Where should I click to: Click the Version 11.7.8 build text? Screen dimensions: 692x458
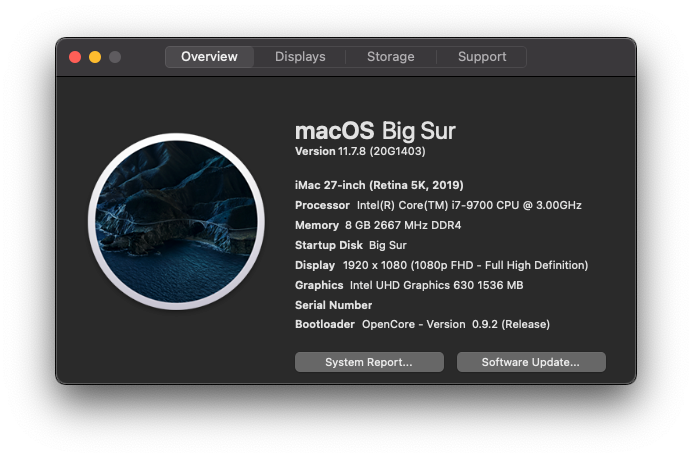click(360, 151)
